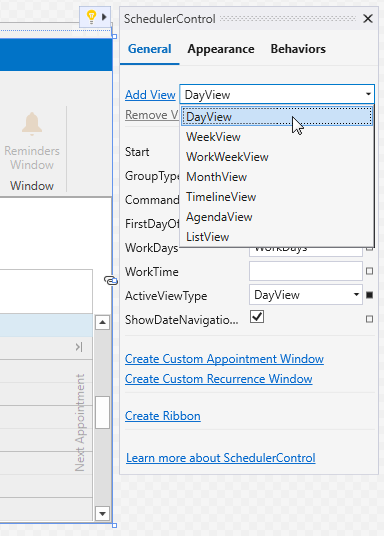The width and height of the screenshot is (384, 536).
Task: Pick ListView in the dropdown
Action: [277, 237]
